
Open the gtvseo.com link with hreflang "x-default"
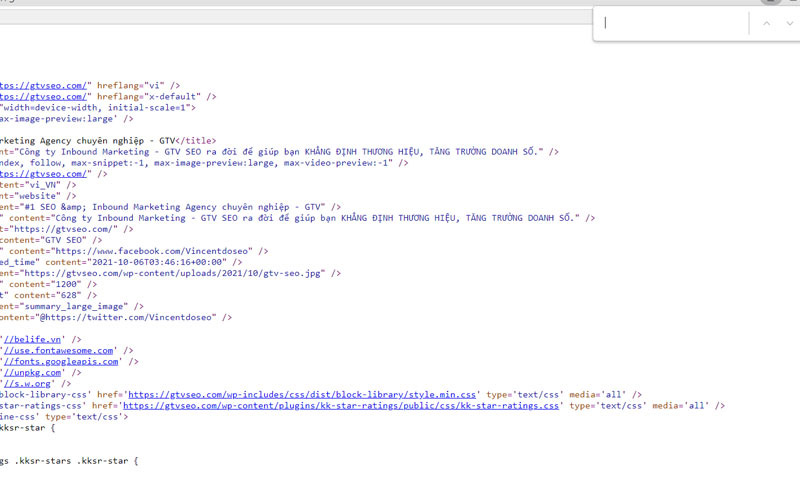(44, 97)
